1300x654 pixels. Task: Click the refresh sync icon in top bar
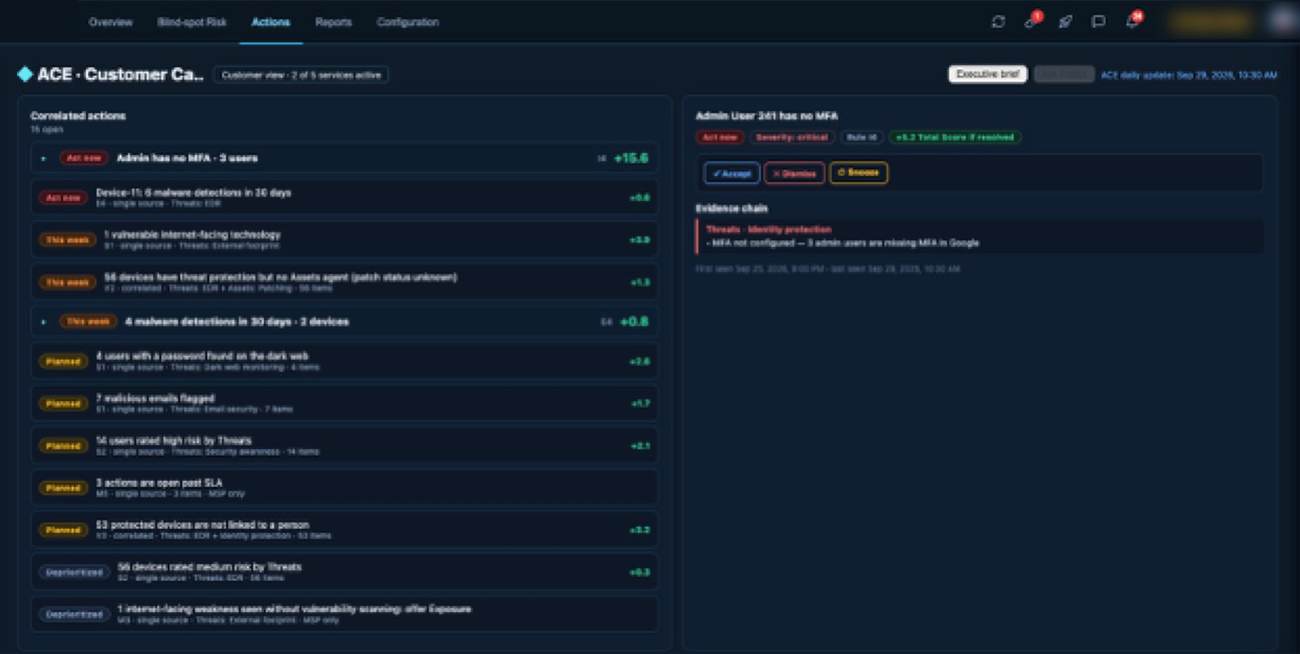coord(998,22)
